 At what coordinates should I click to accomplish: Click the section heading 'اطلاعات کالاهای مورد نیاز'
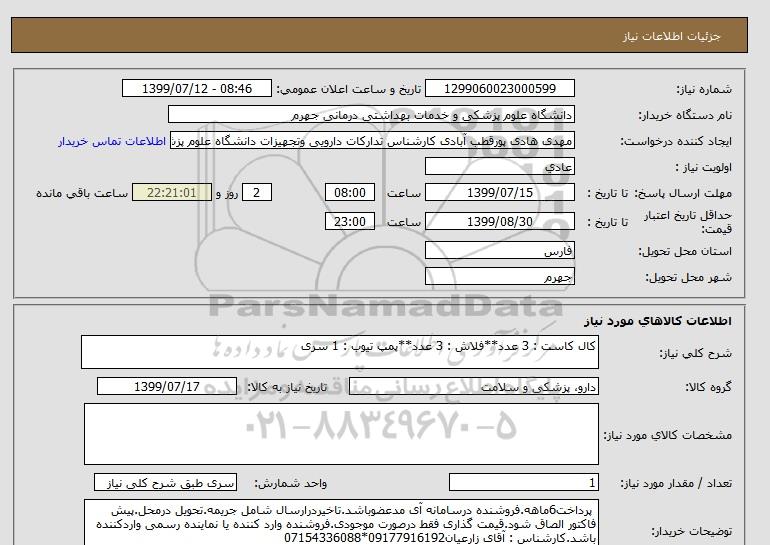(x=658, y=321)
